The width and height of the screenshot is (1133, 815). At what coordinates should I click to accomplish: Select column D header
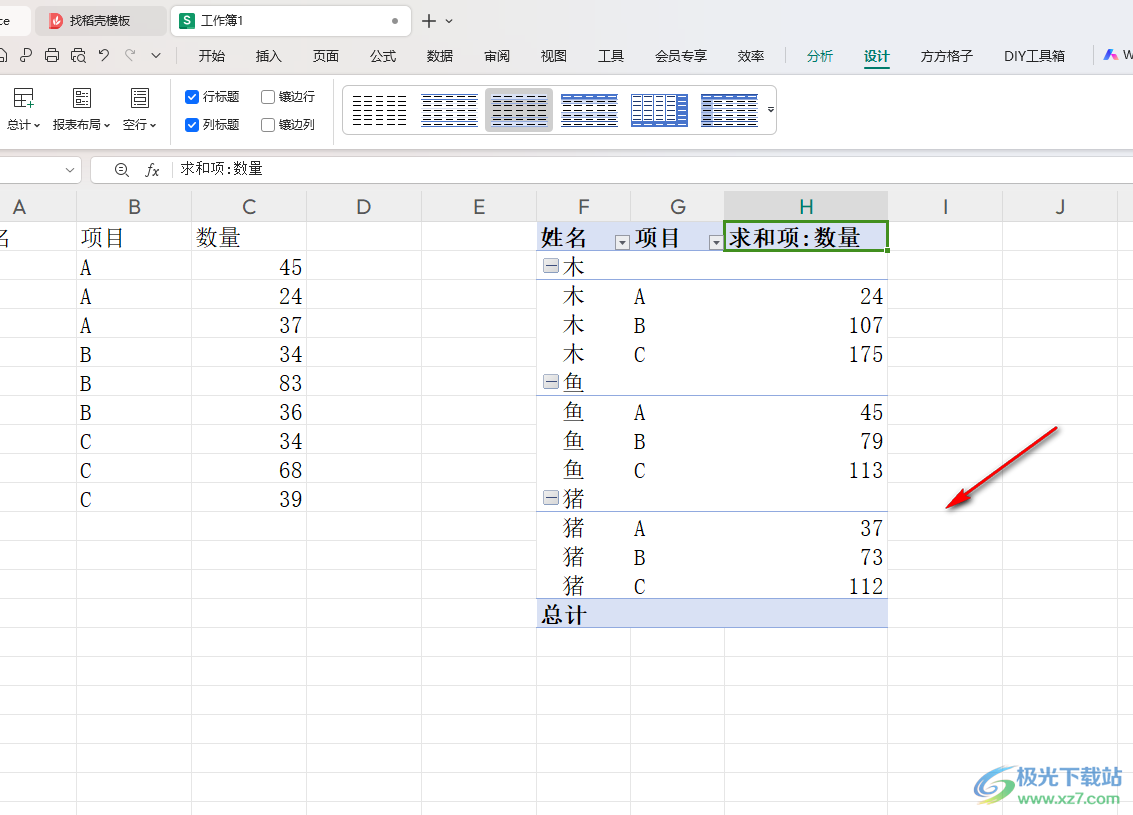tap(363, 207)
